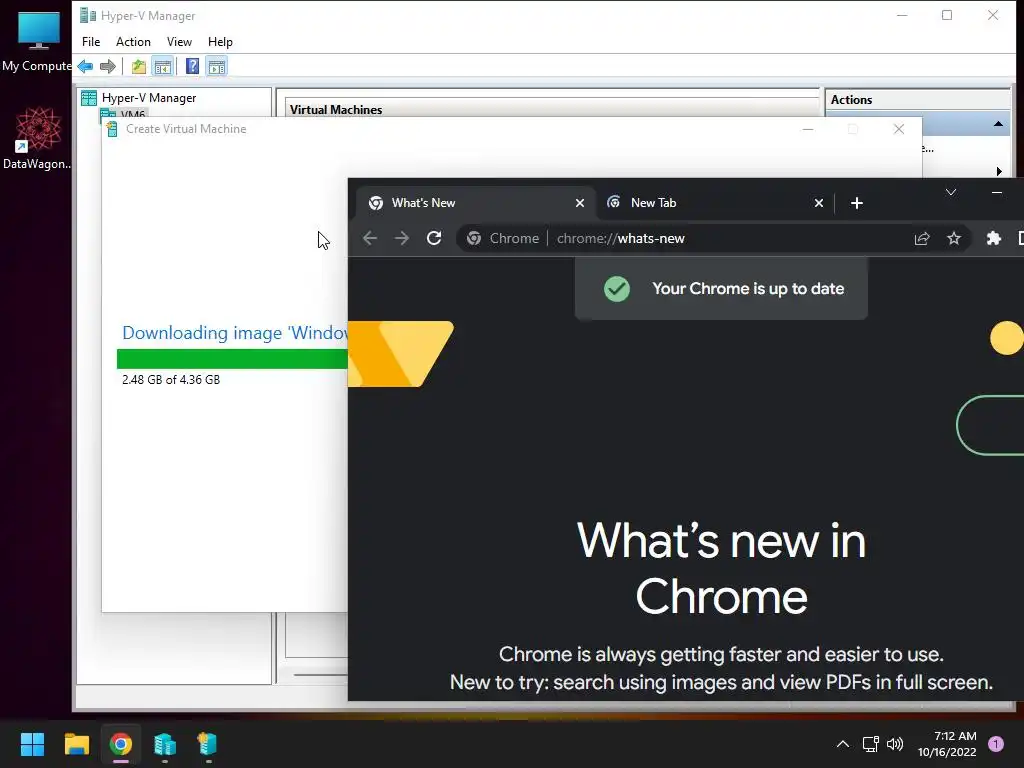
Task: Click the Downloading image heading text
Action: pyautogui.click(x=234, y=333)
